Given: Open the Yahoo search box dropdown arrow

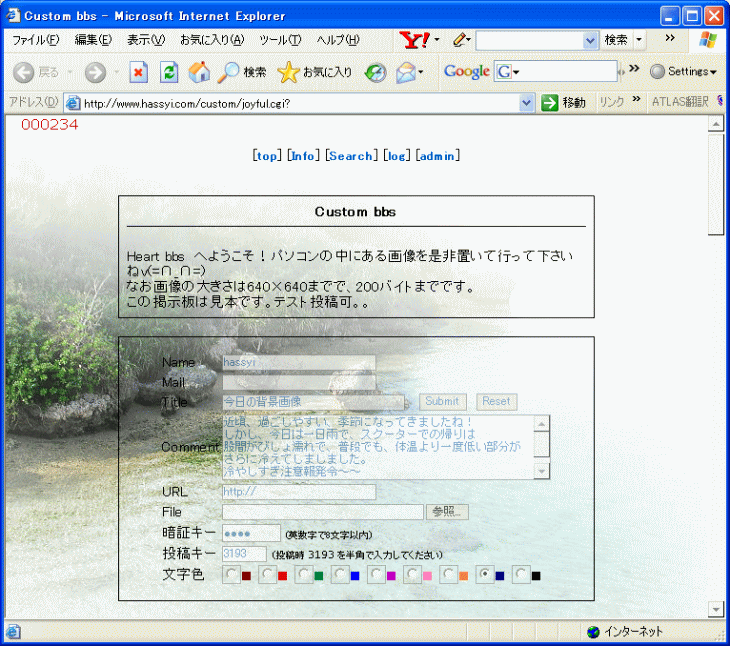Looking at the screenshot, I should coord(590,40).
